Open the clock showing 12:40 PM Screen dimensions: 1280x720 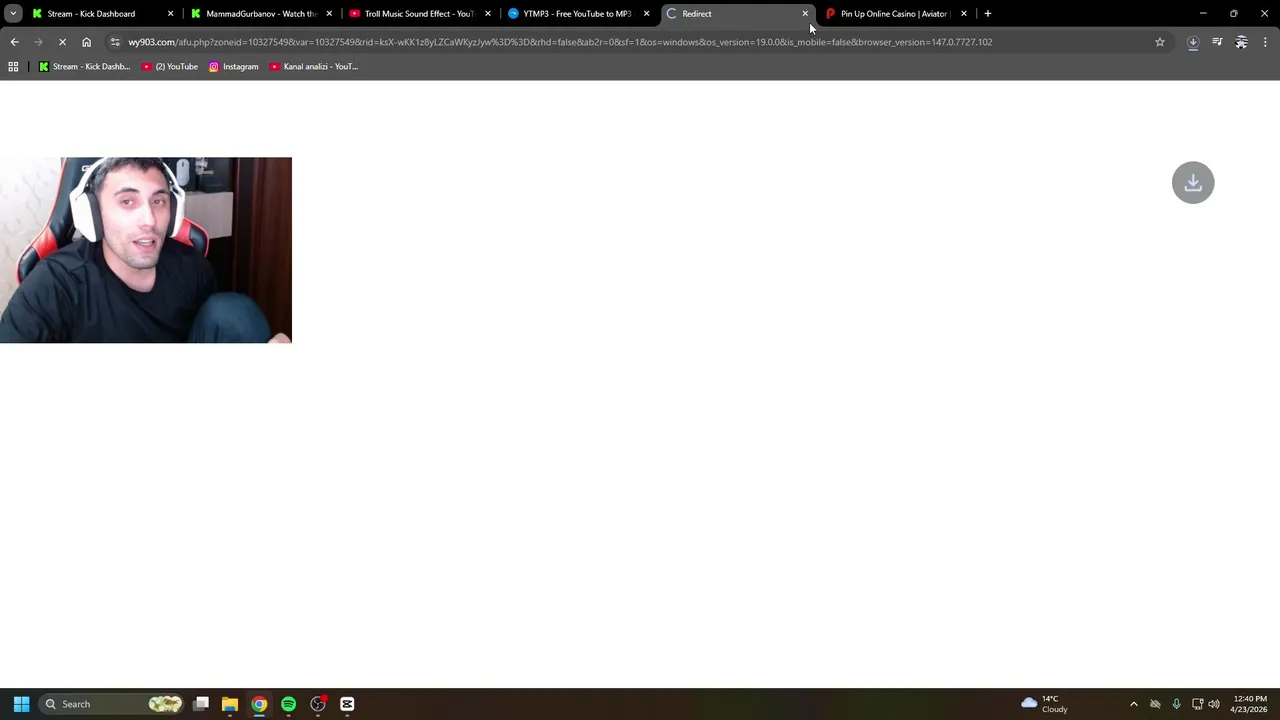click(1250, 704)
